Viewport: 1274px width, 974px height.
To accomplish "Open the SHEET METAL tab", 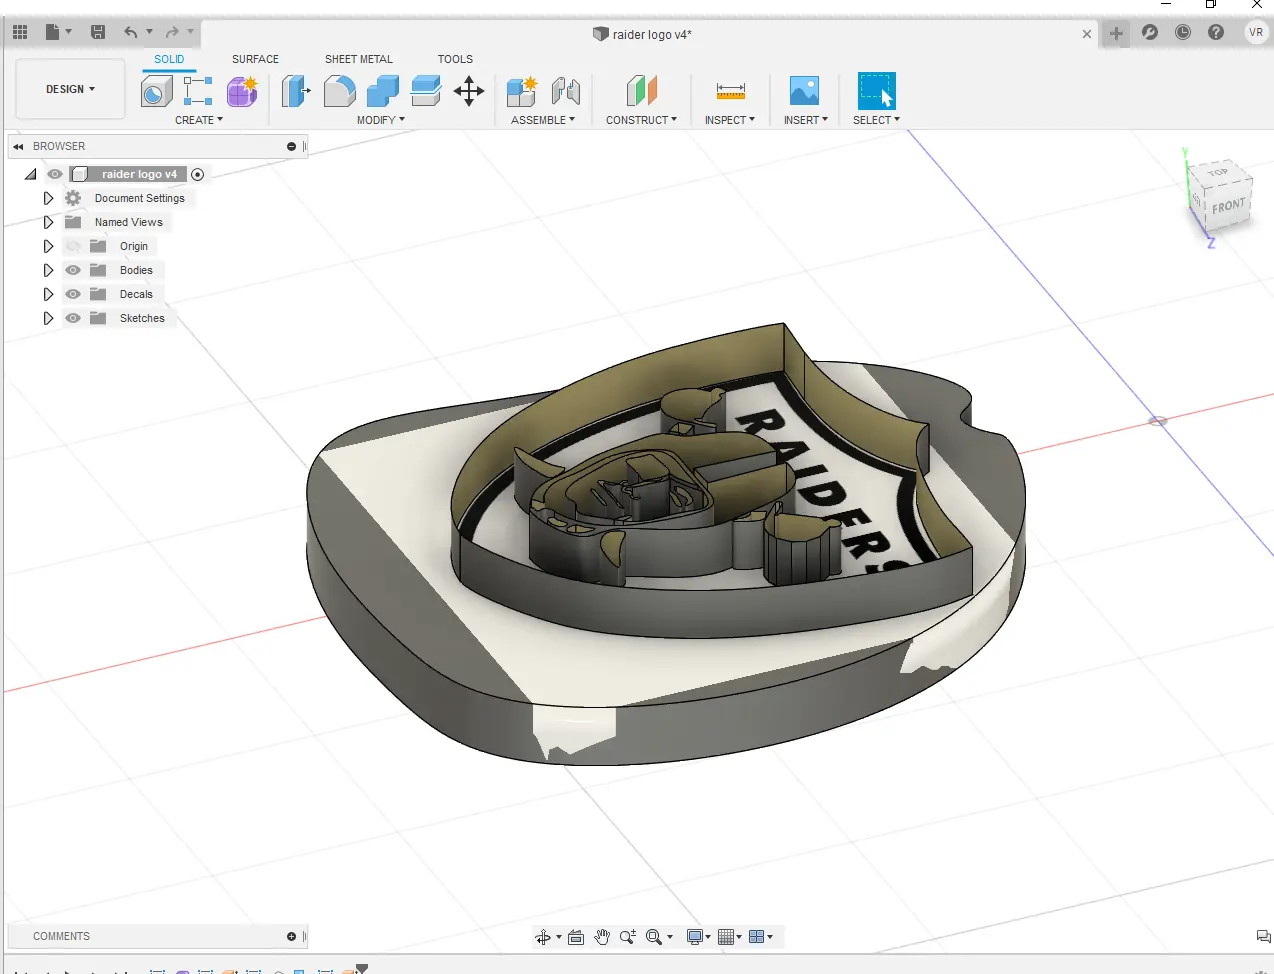I will coord(358,59).
